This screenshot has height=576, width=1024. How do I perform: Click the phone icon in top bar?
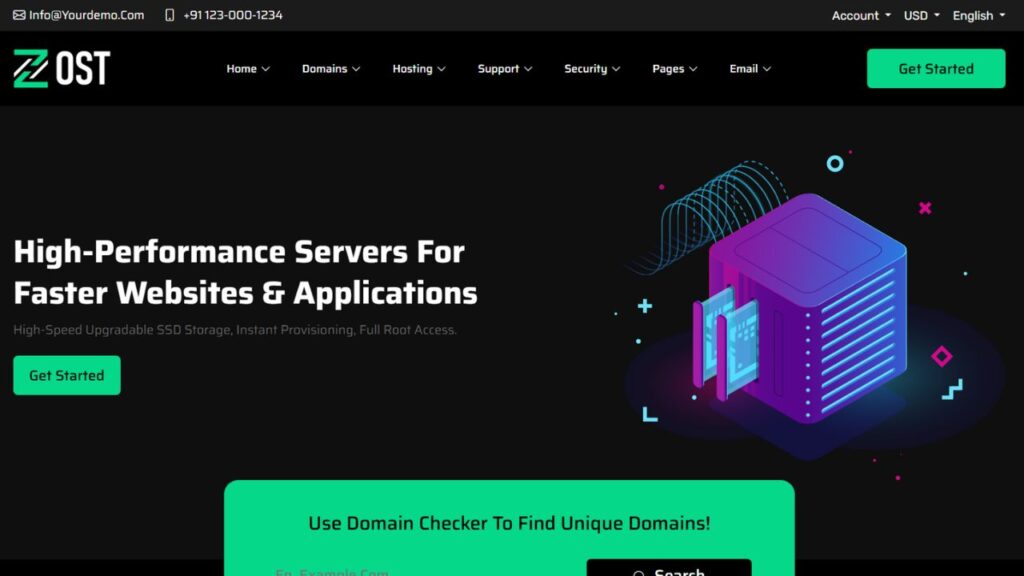pyautogui.click(x=169, y=15)
